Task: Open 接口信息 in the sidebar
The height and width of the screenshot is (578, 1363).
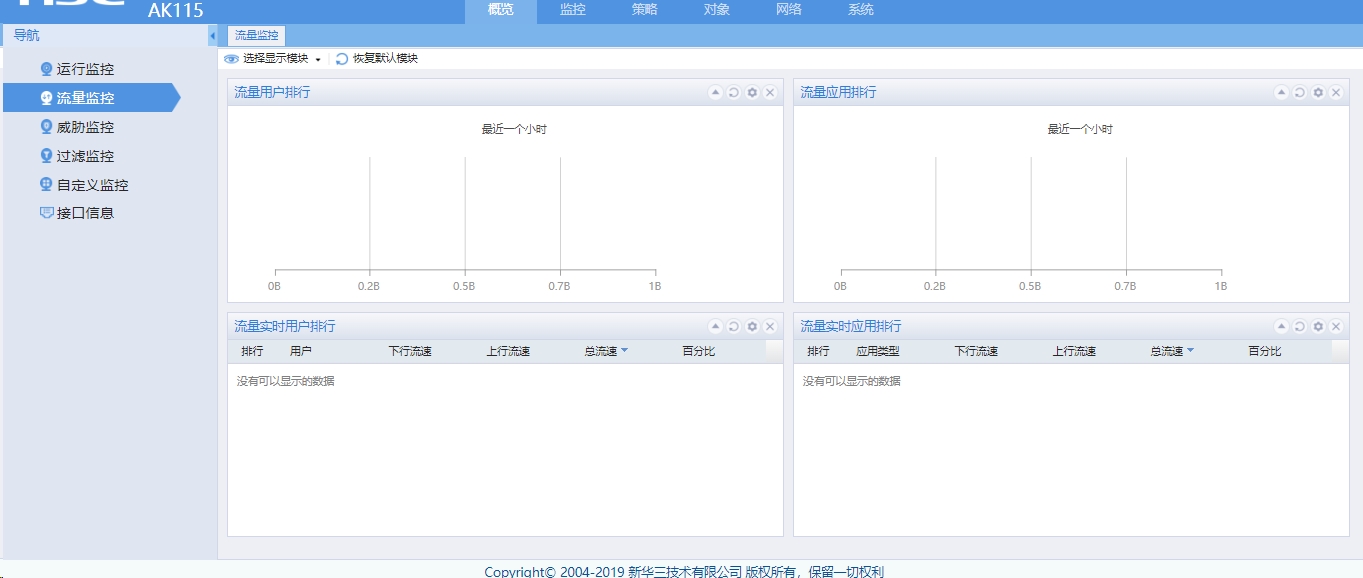Action: [x=85, y=213]
